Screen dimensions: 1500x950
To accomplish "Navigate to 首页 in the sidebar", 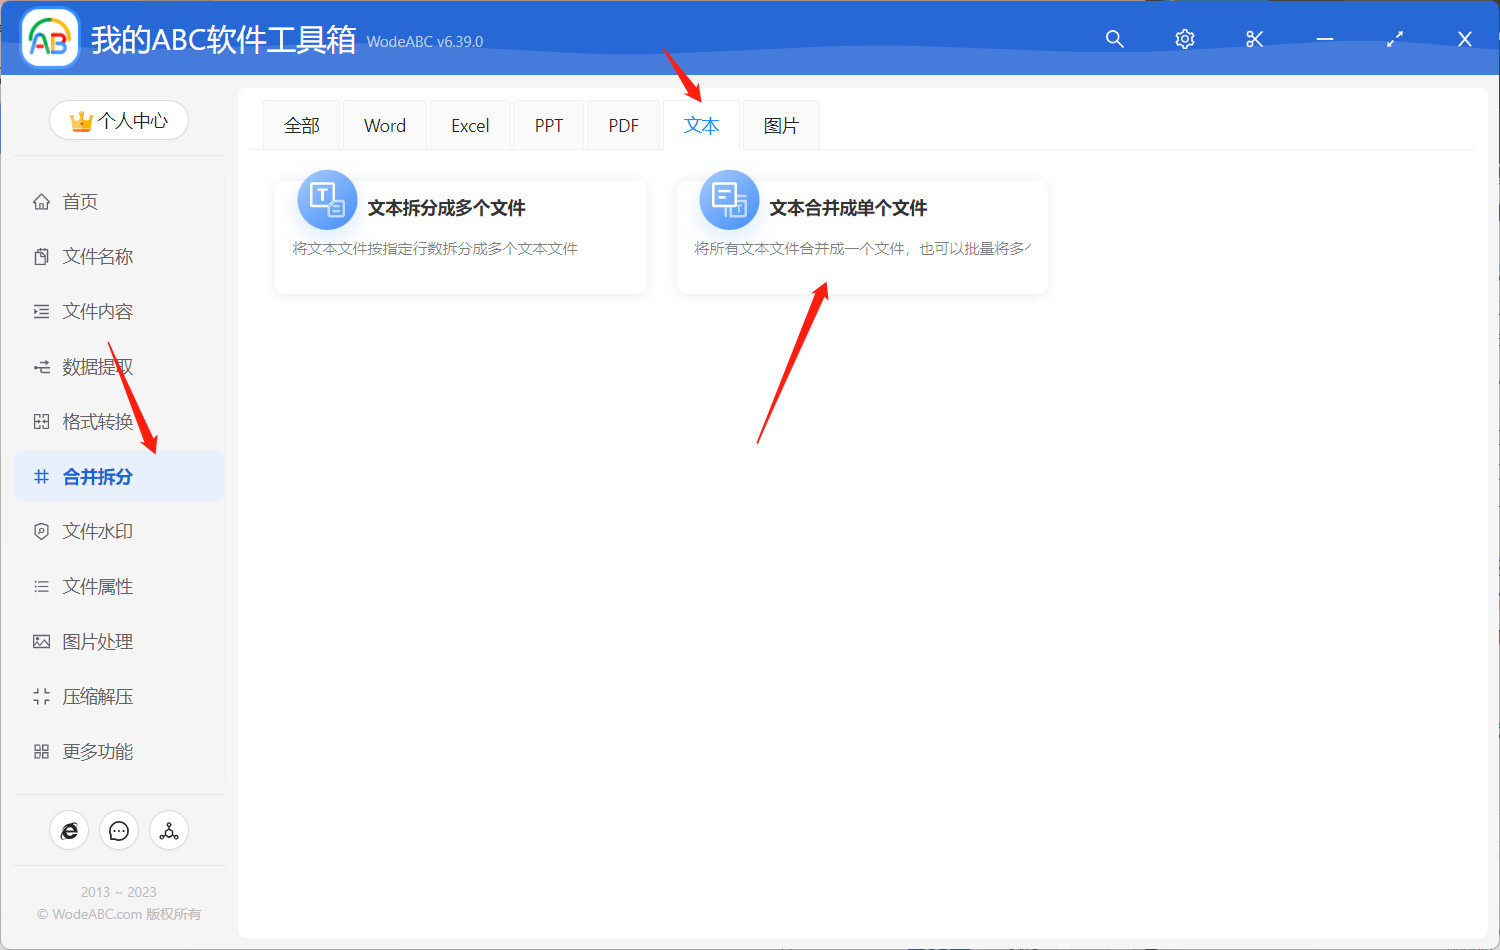I will point(80,201).
